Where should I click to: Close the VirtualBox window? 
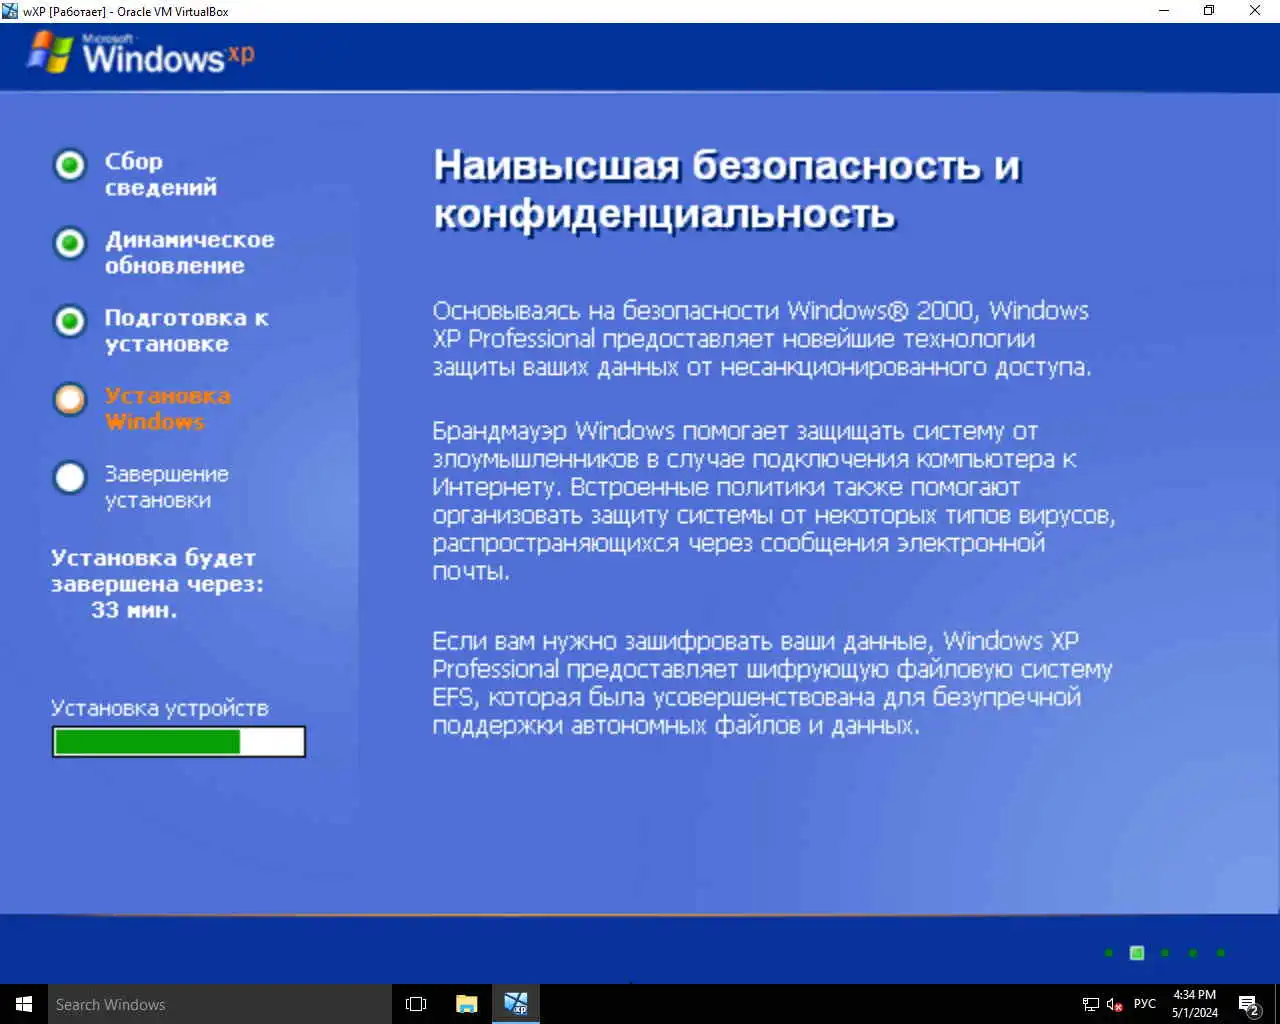(1255, 11)
